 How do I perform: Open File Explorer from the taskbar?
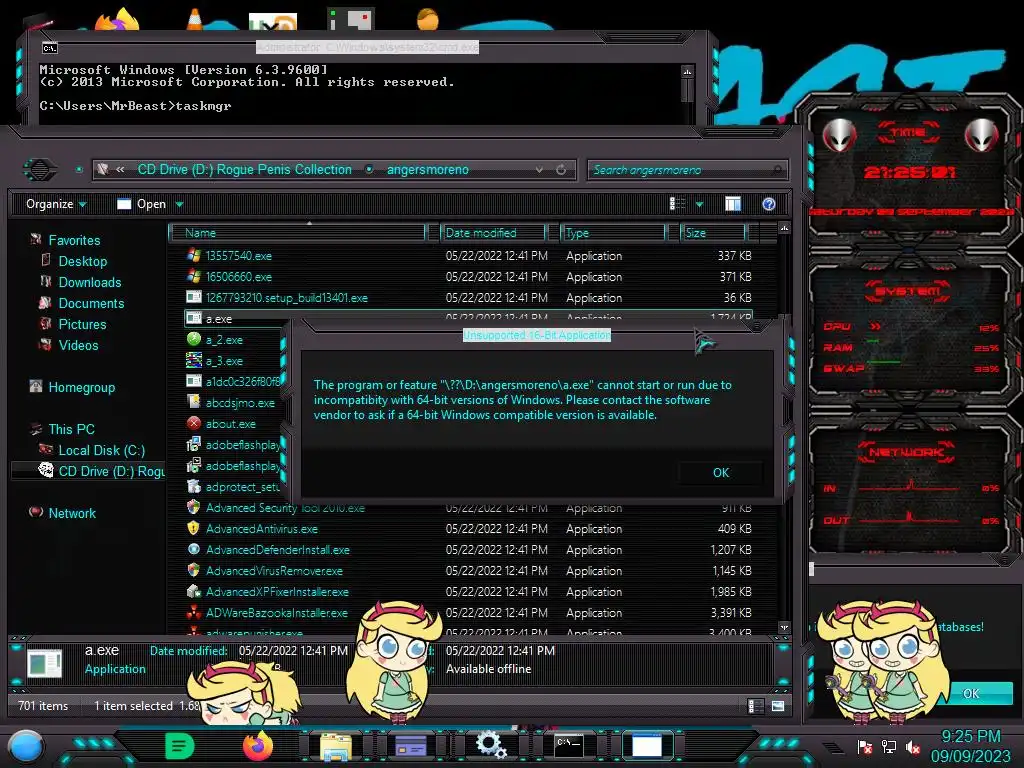[x=336, y=747]
